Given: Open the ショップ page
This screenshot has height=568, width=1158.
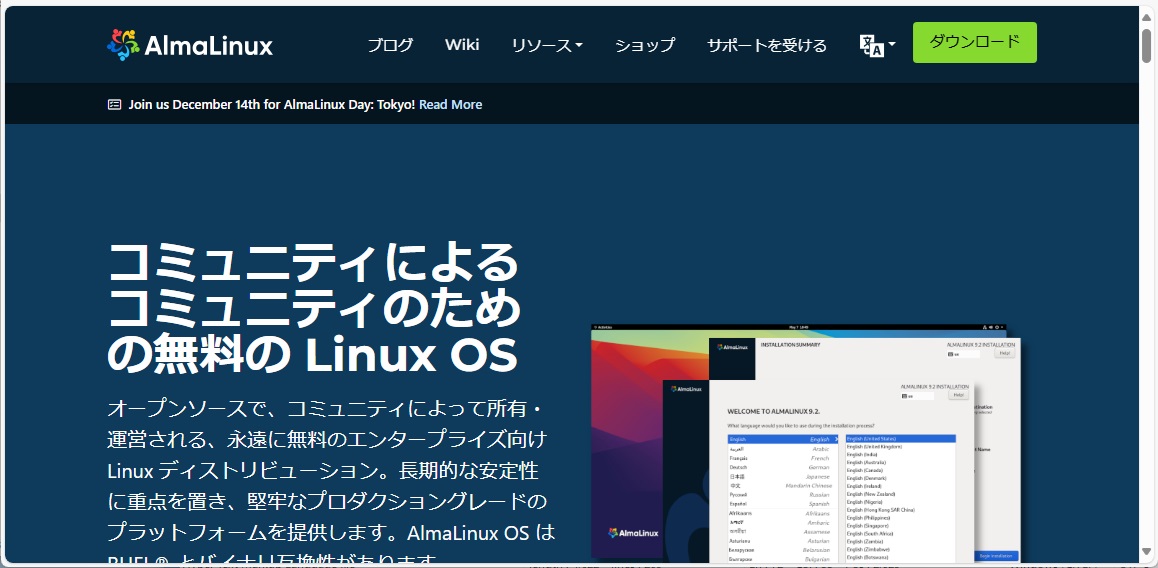Looking at the screenshot, I should coord(645,45).
